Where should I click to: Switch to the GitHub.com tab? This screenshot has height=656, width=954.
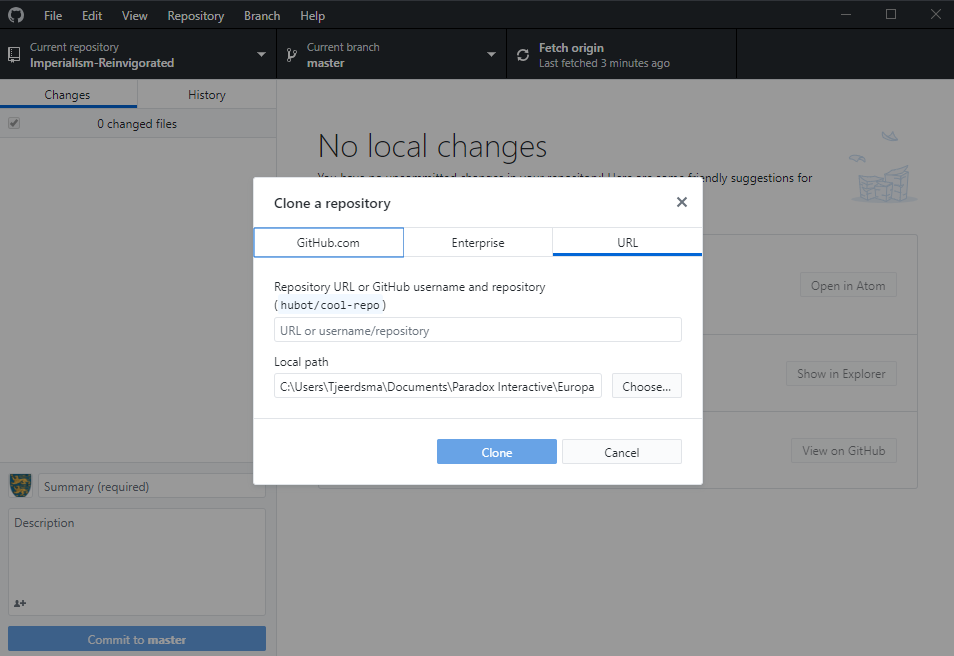coord(329,242)
